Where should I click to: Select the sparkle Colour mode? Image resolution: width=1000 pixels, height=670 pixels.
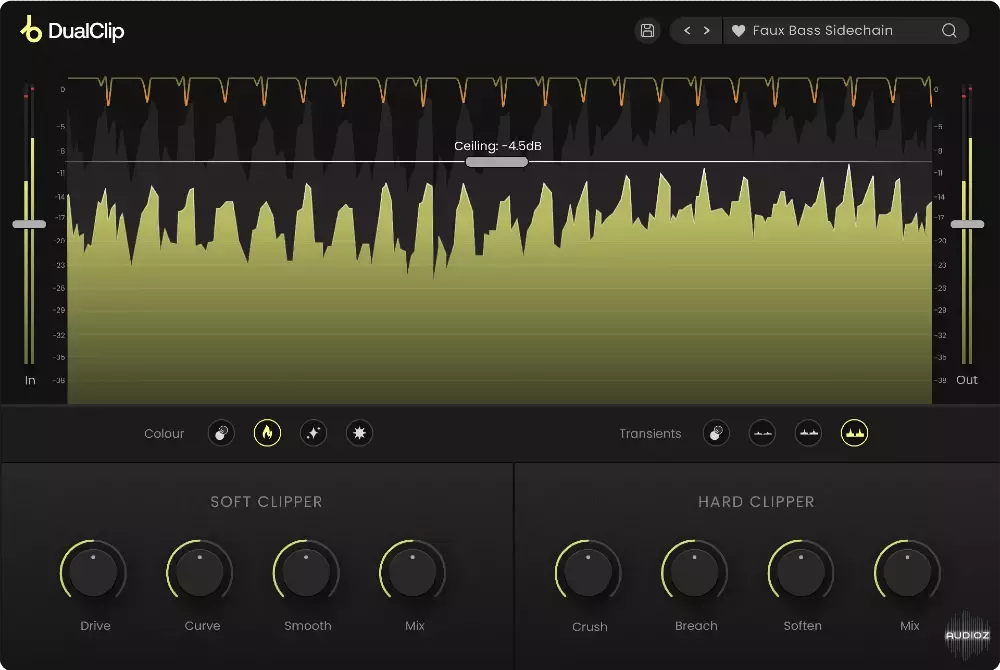click(x=313, y=433)
